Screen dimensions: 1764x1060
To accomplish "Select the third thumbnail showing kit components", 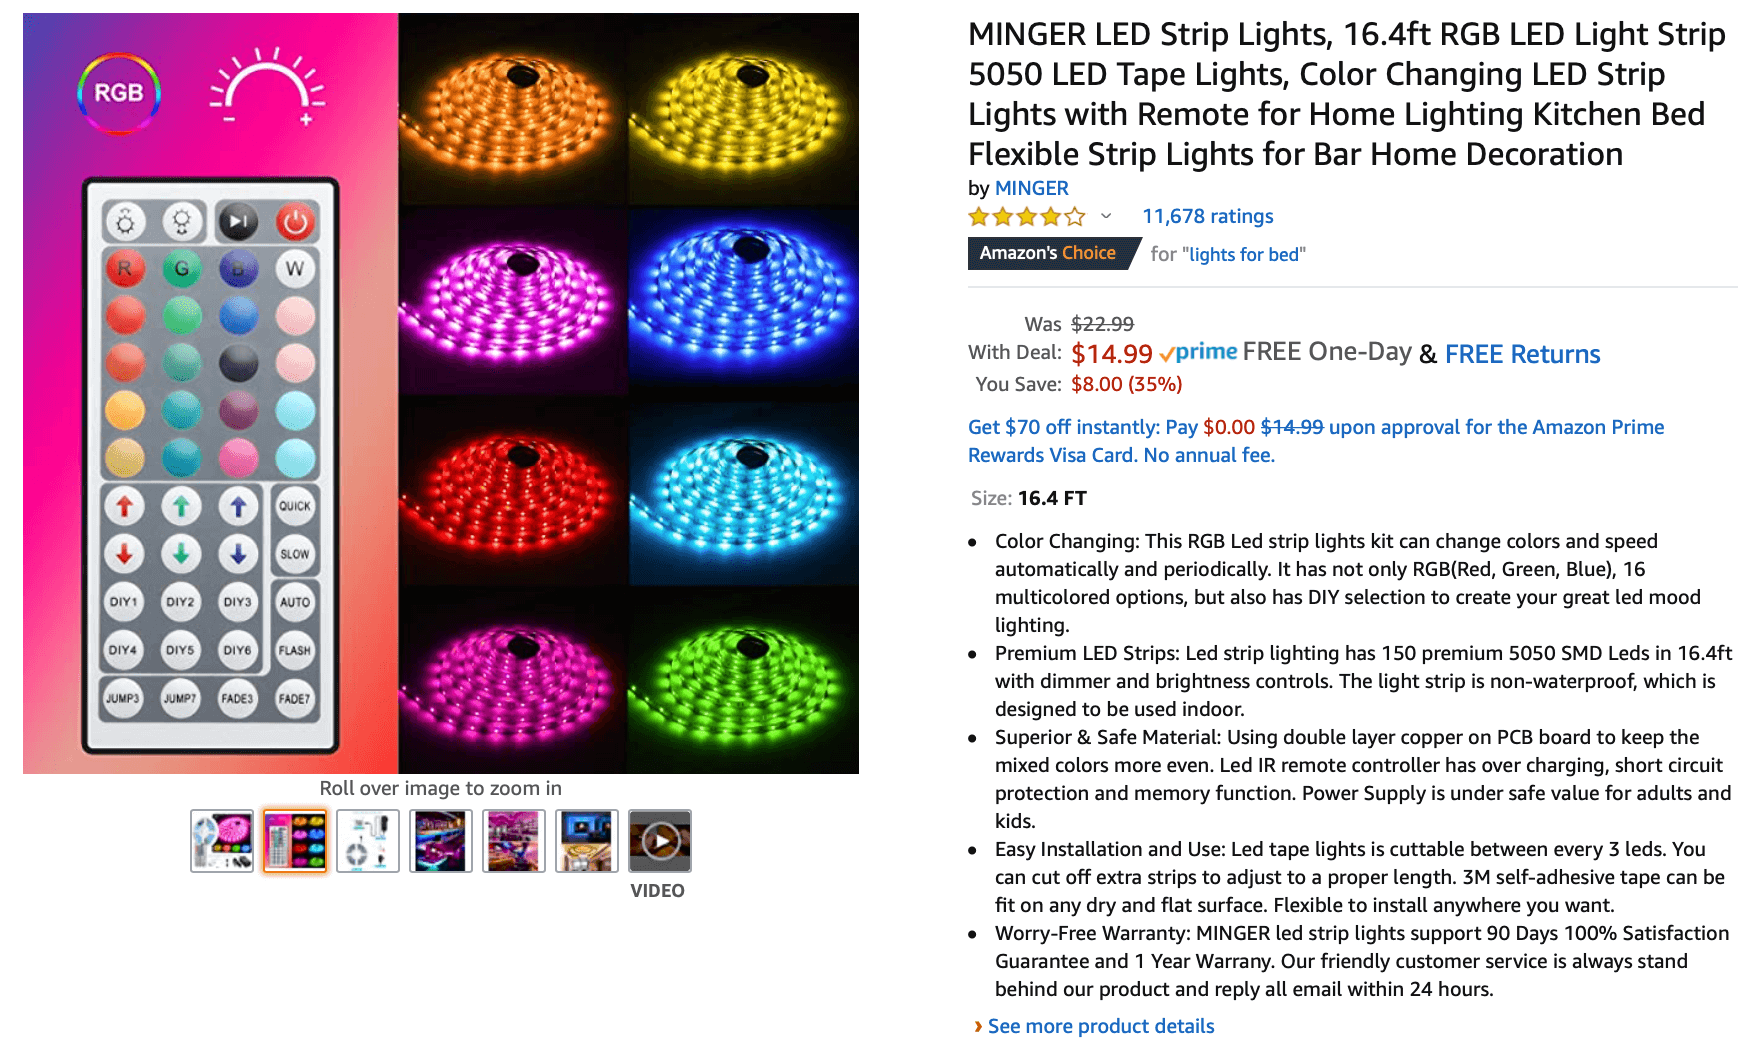I will (x=368, y=841).
